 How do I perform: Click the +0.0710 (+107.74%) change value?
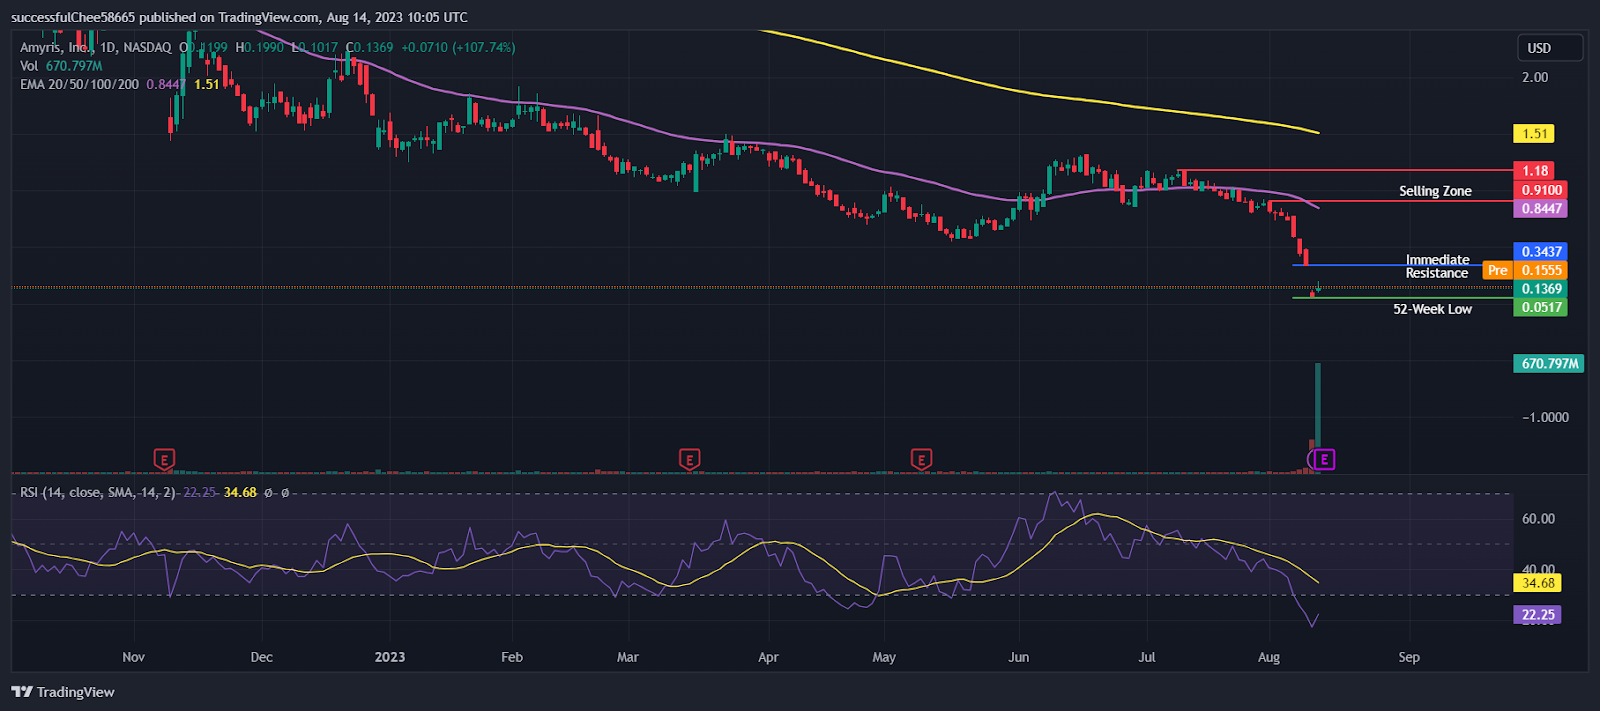[458, 47]
